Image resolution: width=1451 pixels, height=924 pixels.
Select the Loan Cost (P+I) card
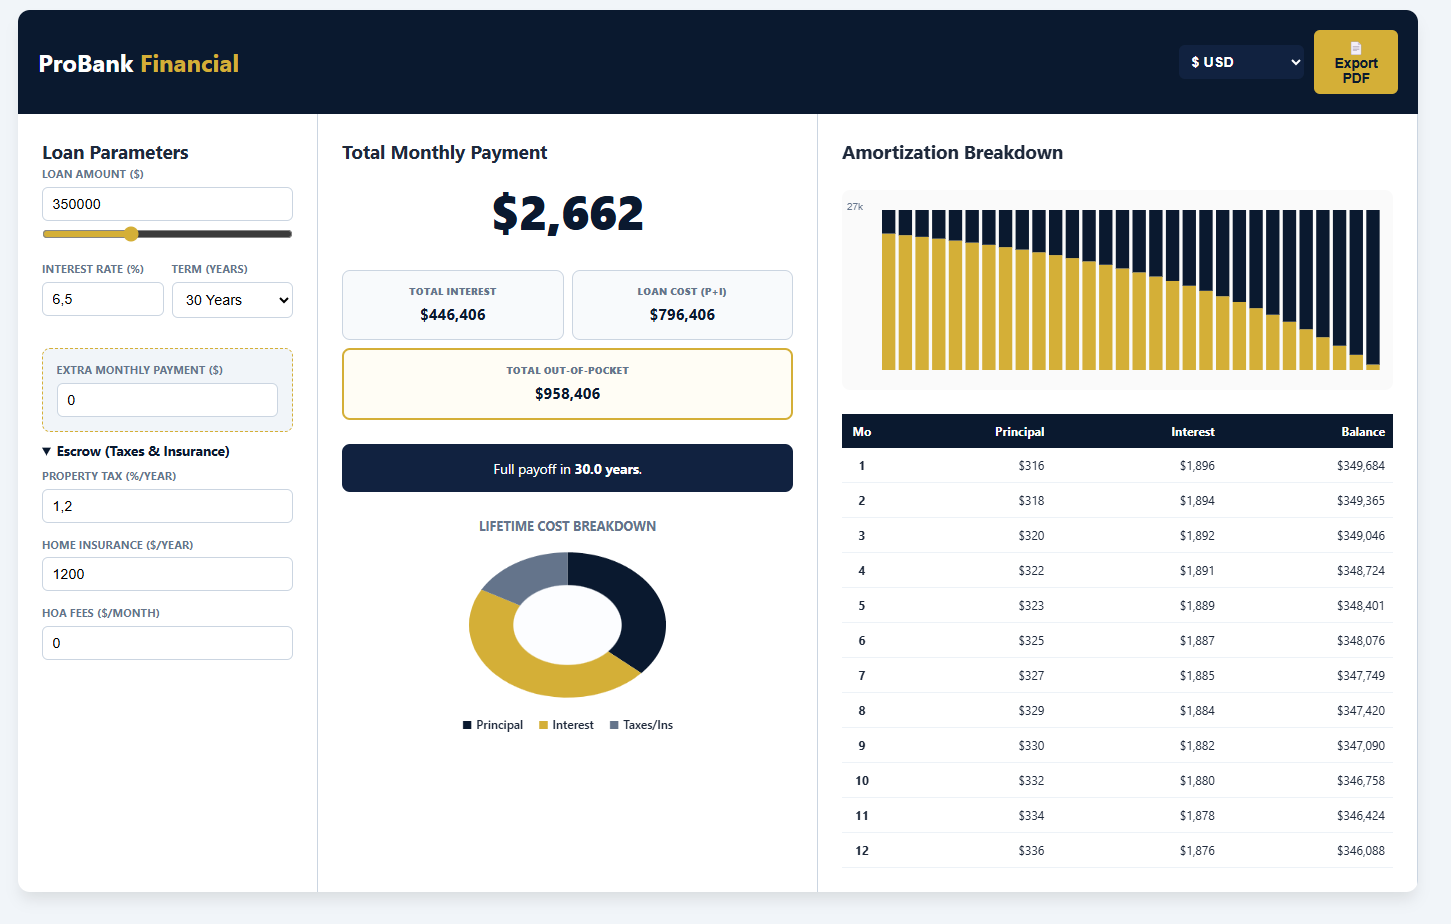(x=682, y=305)
